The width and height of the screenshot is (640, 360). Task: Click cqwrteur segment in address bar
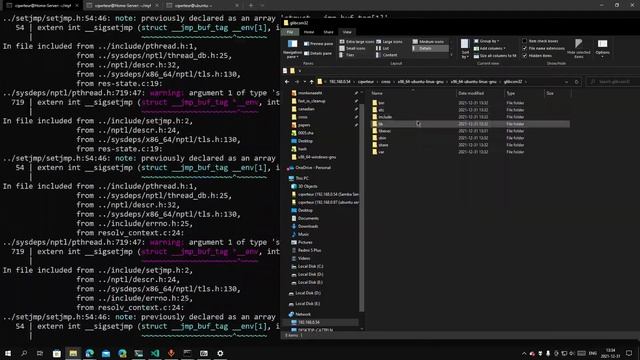click(366, 82)
